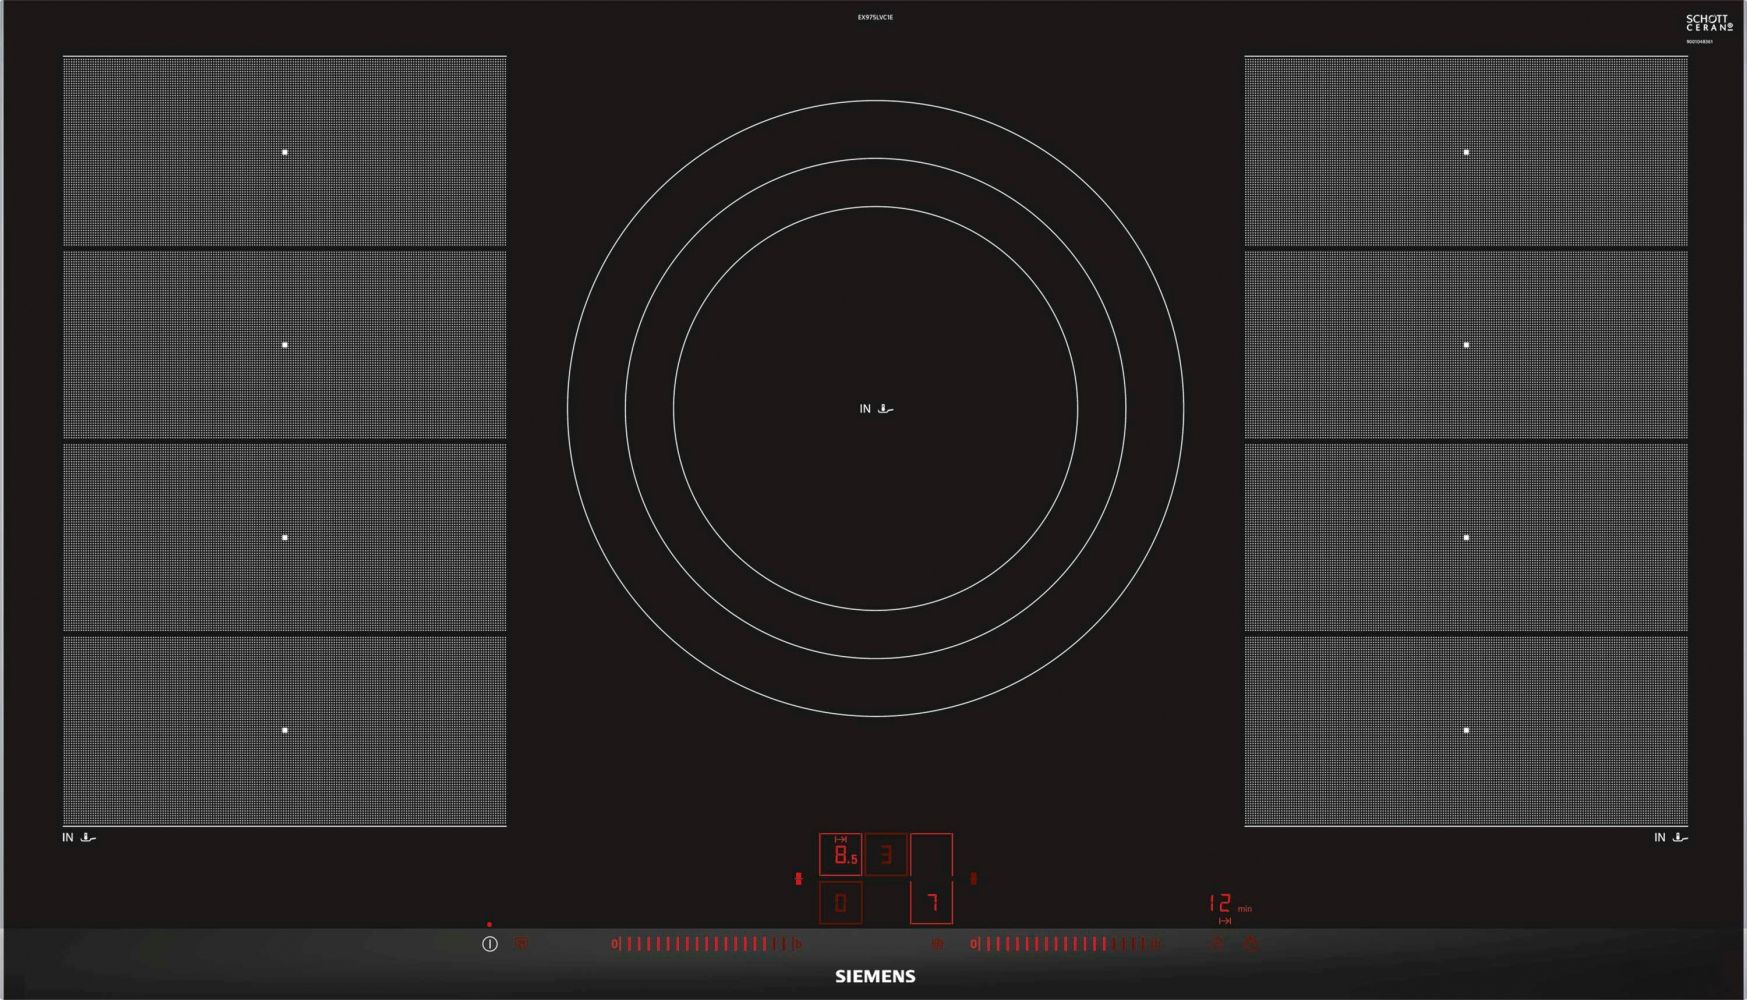Tap the red lock icon beside power button
1747x1000 pixels.
pyautogui.click(x=521, y=943)
